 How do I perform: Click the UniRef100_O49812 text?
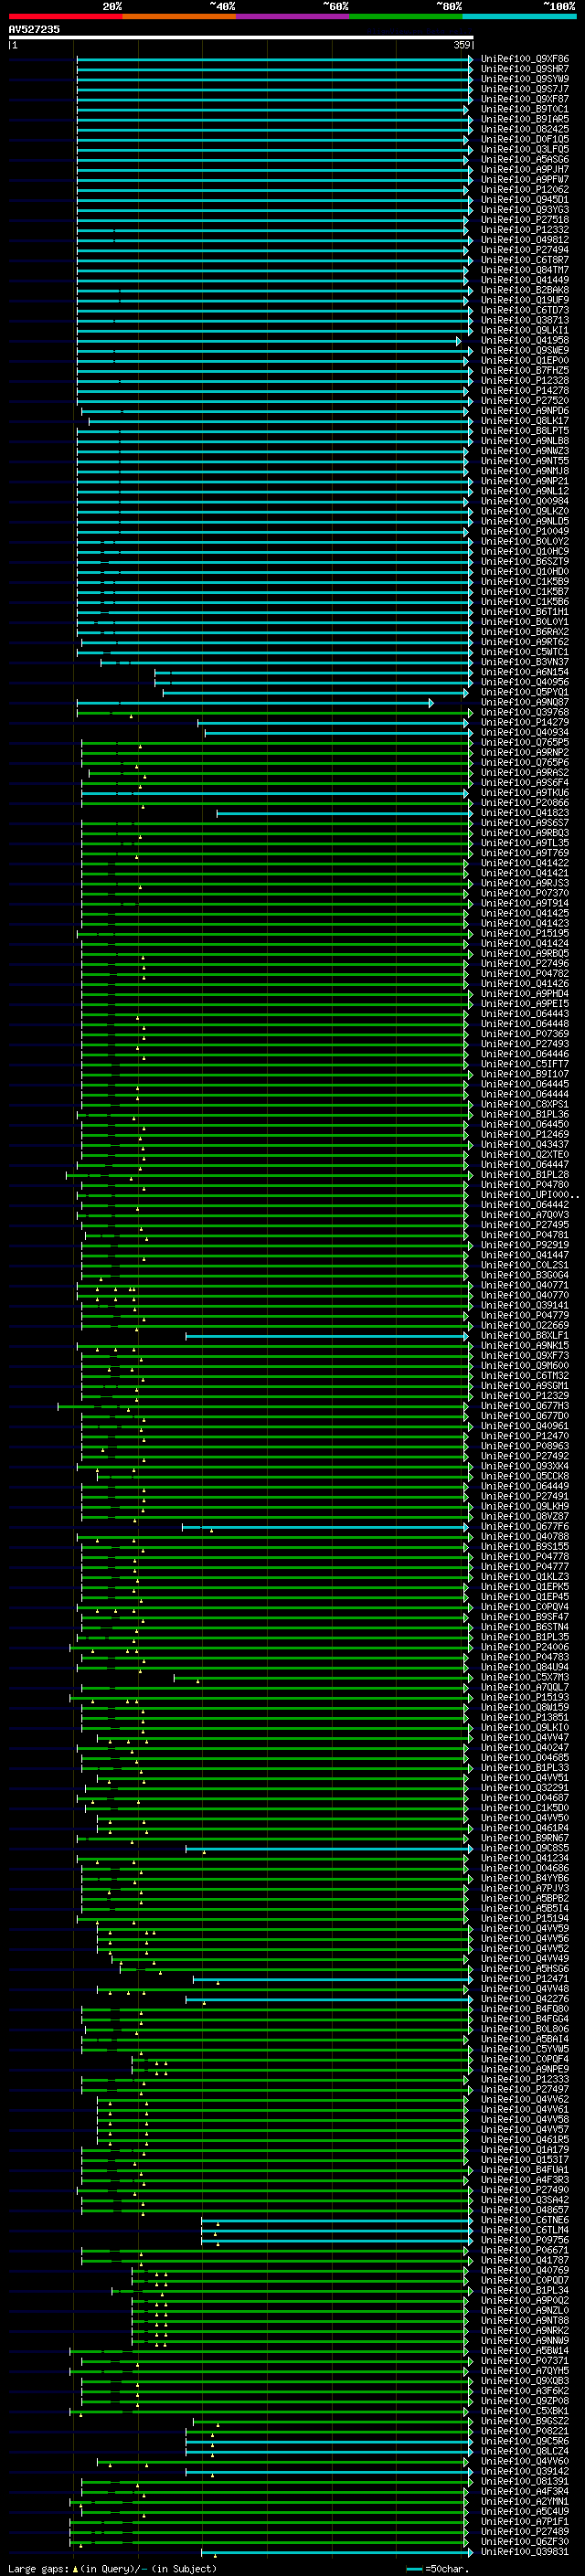(524, 240)
